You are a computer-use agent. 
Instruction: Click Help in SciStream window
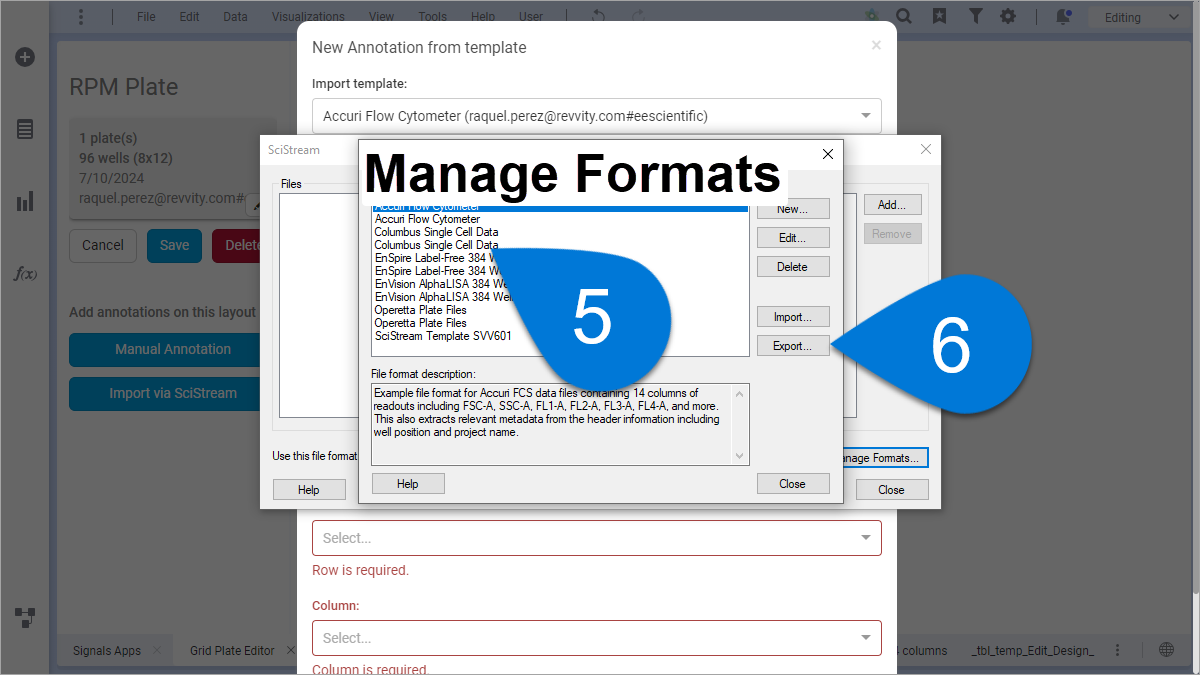click(309, 490)
